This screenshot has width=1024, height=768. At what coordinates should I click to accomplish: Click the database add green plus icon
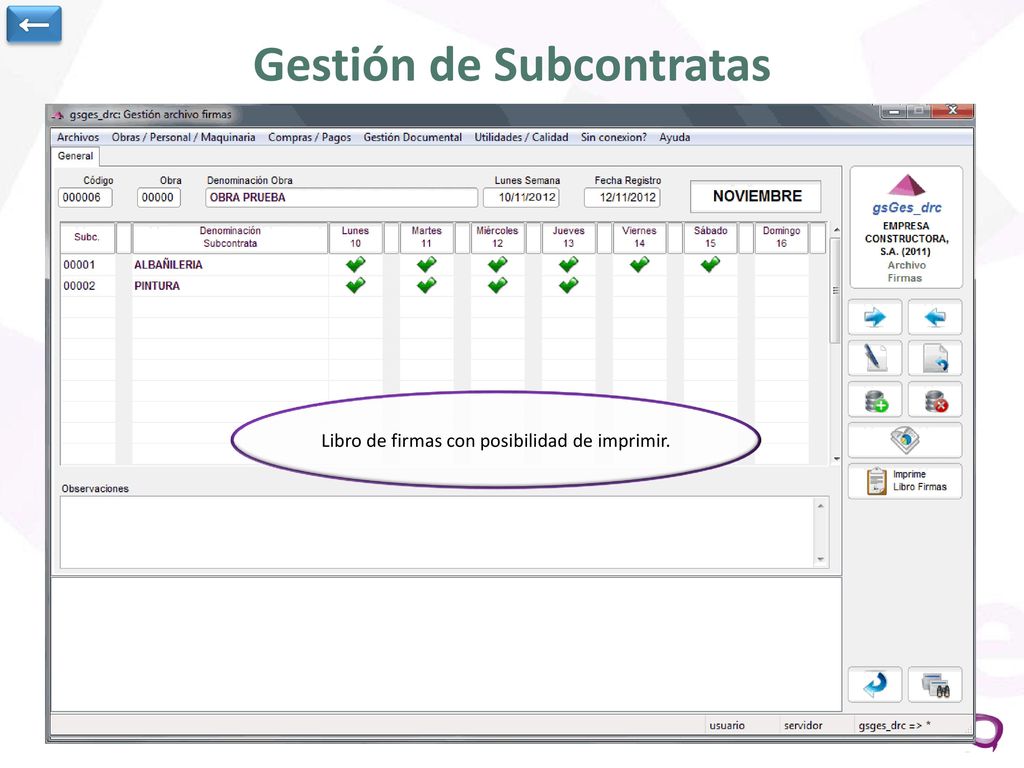pos(874,400)
